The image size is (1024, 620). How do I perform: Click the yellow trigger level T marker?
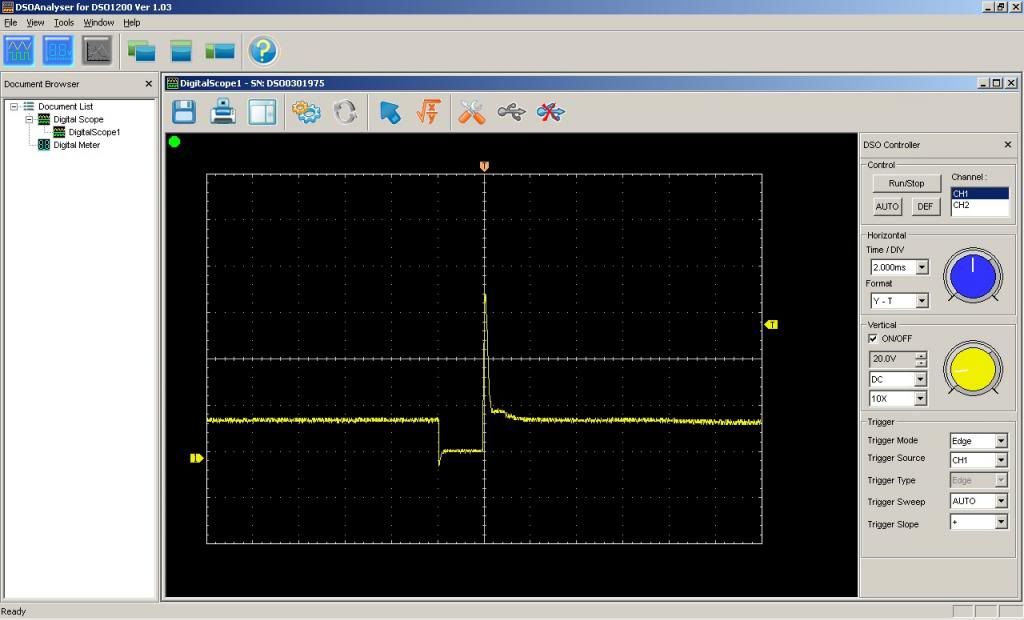point(771,325)
